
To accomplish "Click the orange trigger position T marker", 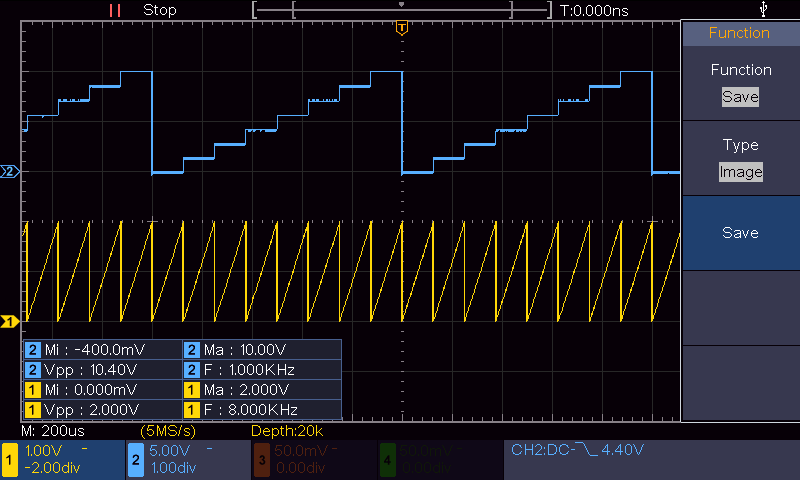I will coord(402,28).
